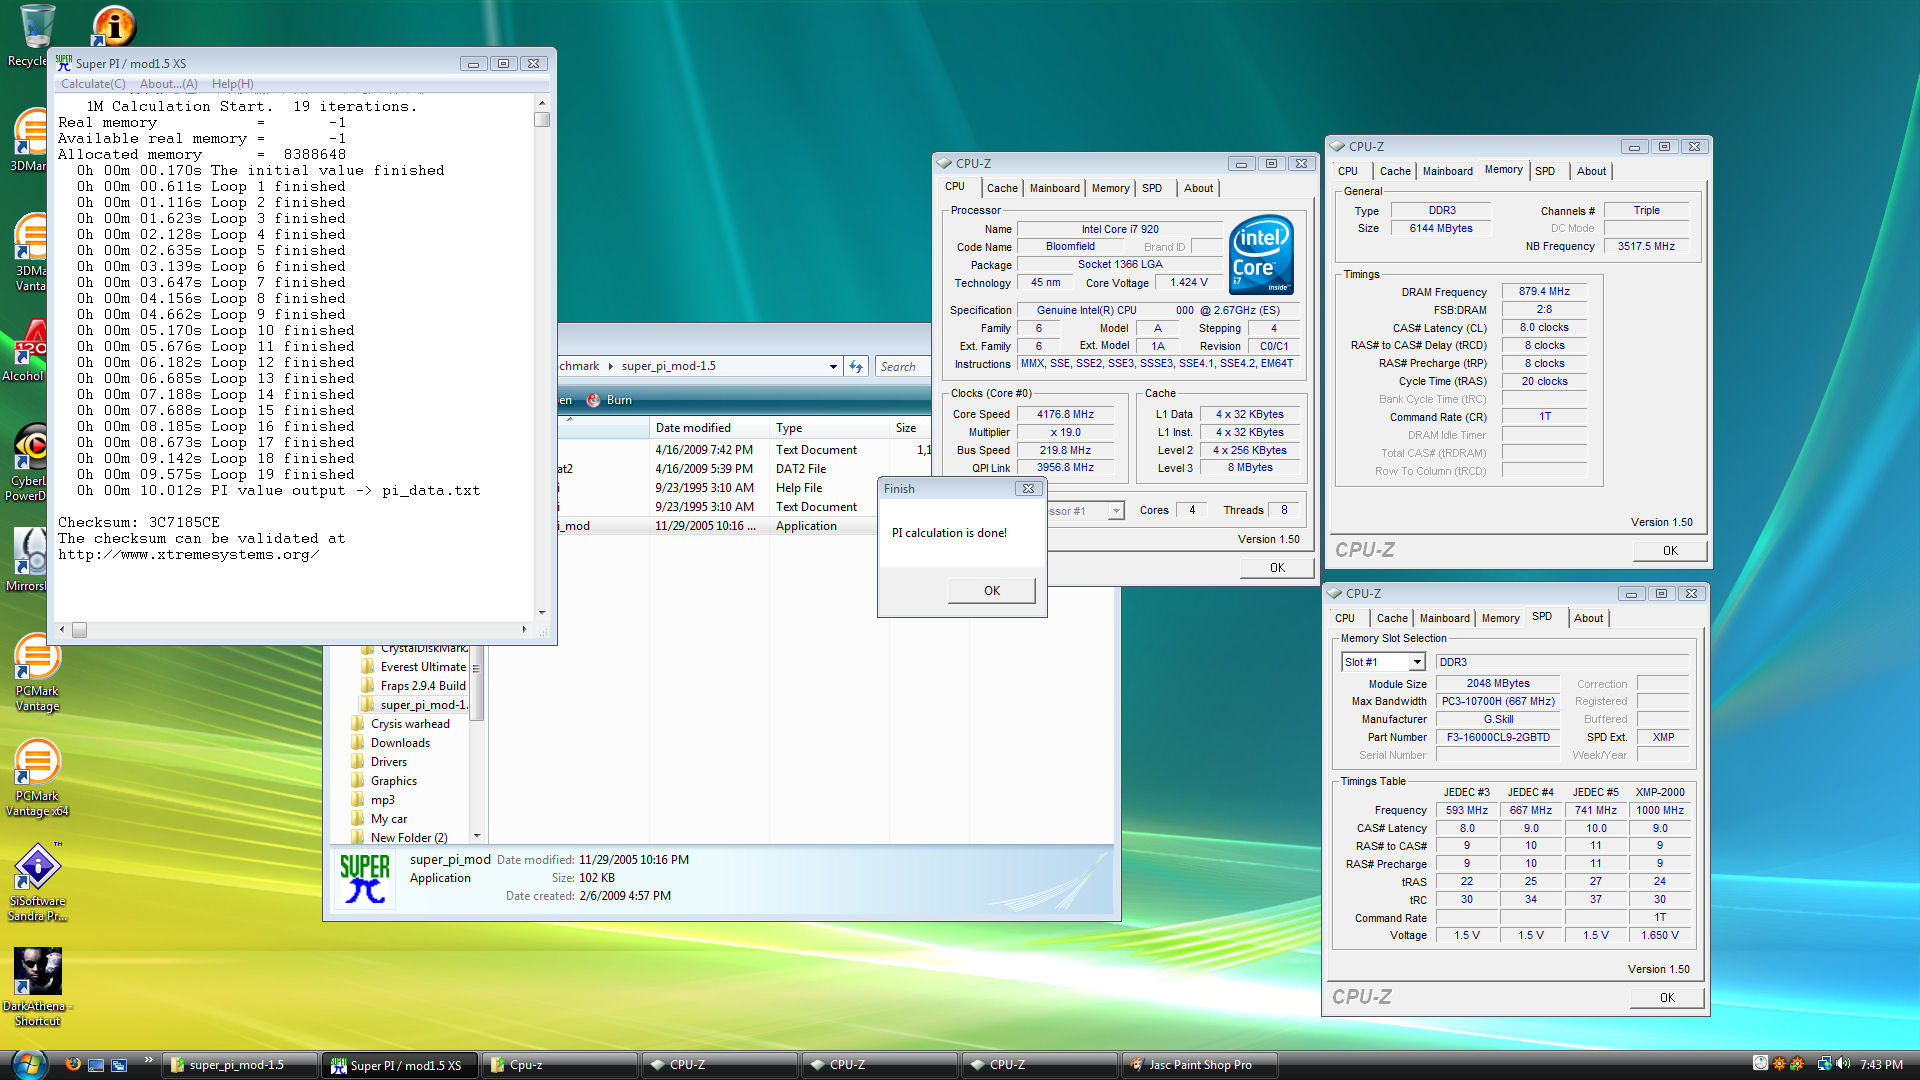Screen dimensions: 1920x1080
Task: Open the processor selection dropdown in CPU-Z
Action: click(1116, 511)
